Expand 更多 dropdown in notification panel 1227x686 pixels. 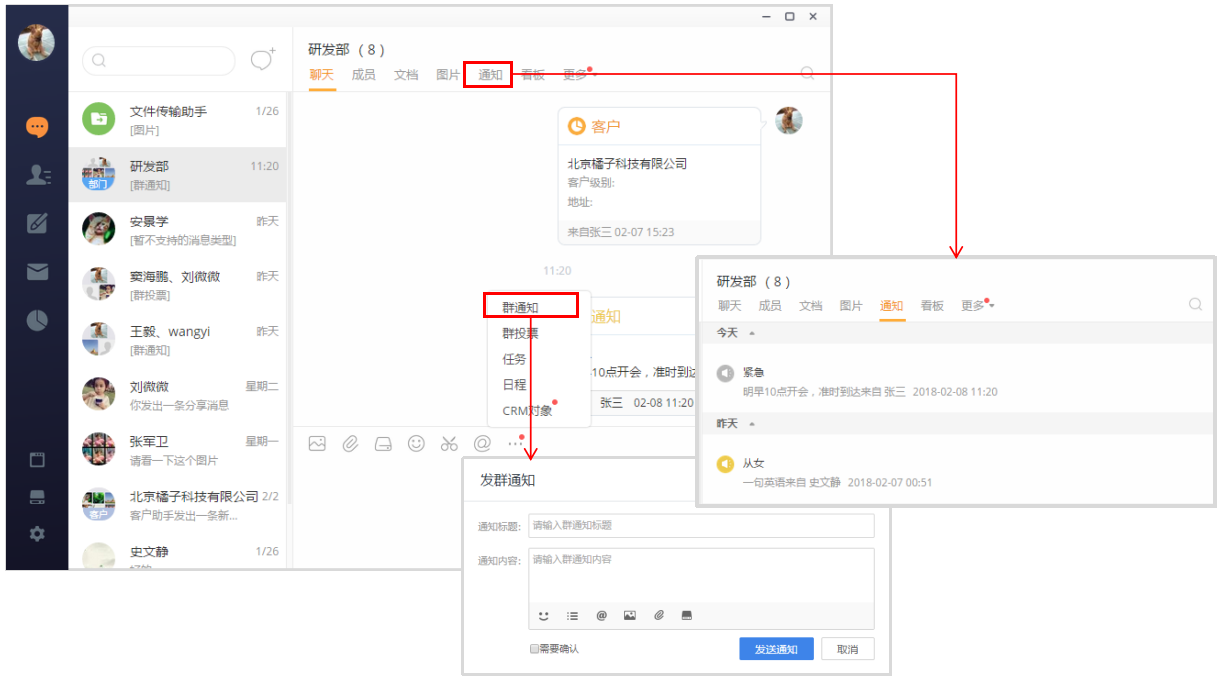[977, 306]
